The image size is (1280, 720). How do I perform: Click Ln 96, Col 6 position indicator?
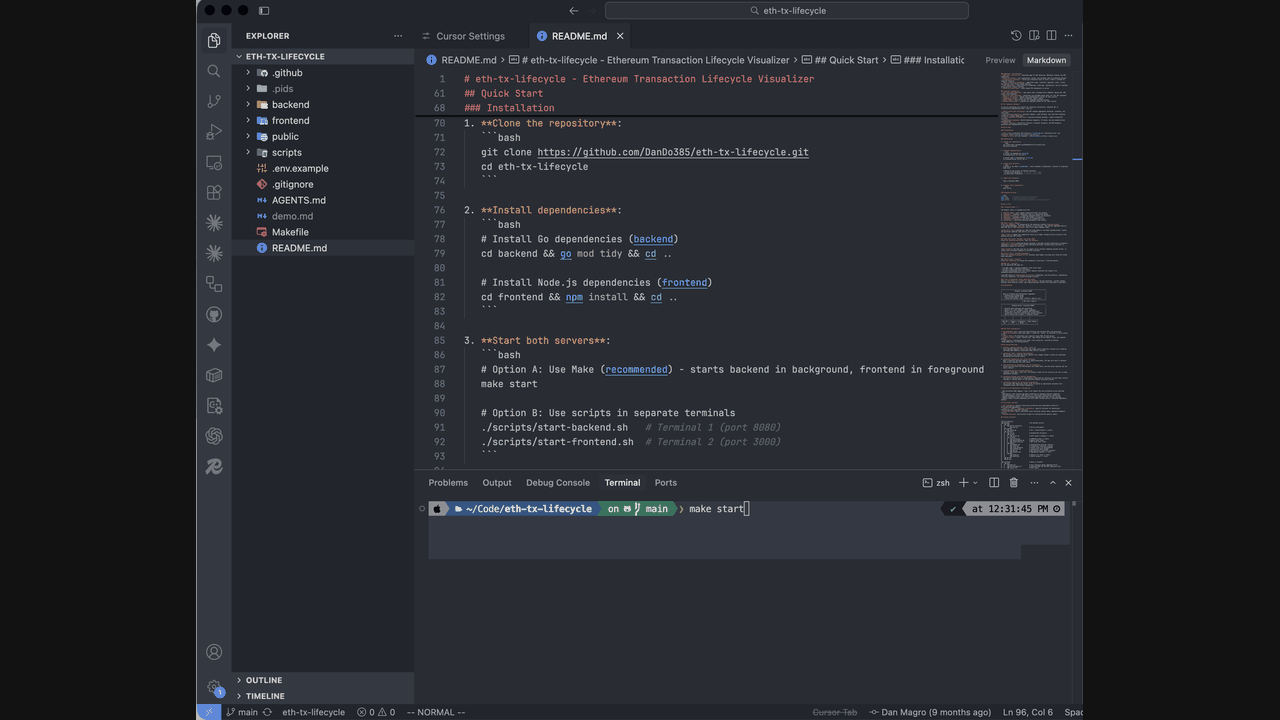[1028, 712]
